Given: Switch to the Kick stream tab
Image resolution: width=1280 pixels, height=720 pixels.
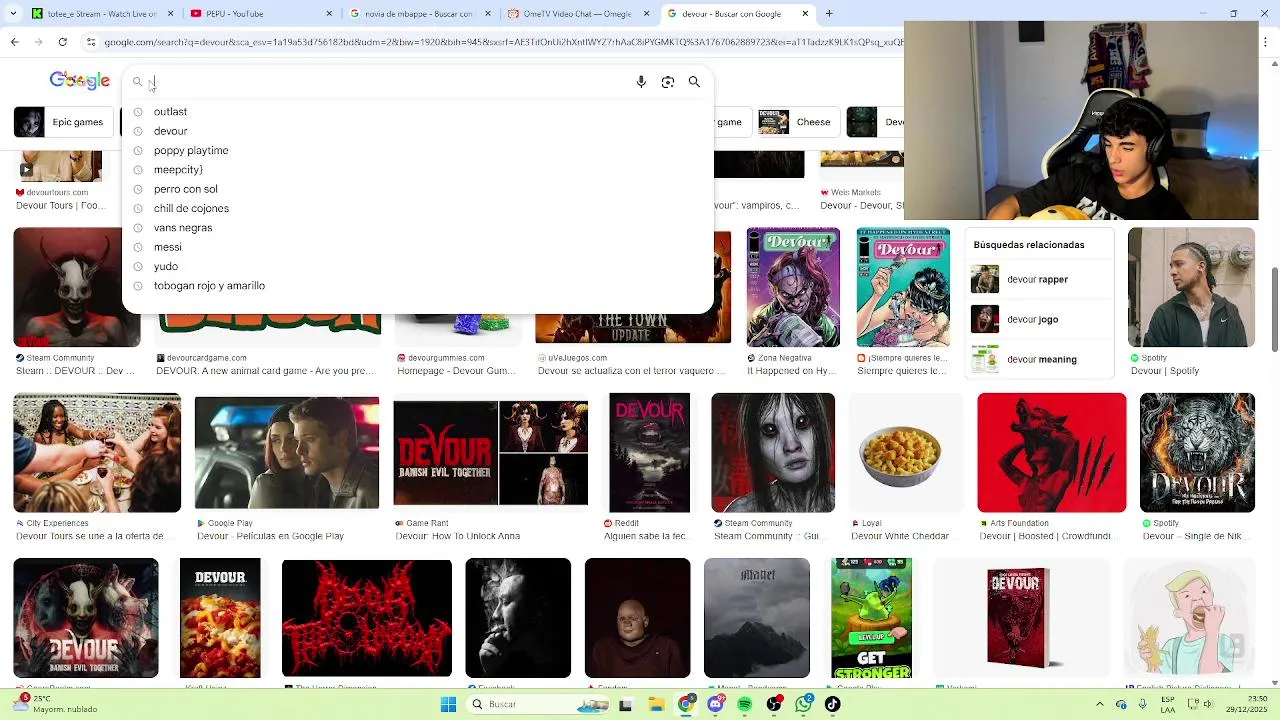Looking at the screenshot, I should point(103,14).
